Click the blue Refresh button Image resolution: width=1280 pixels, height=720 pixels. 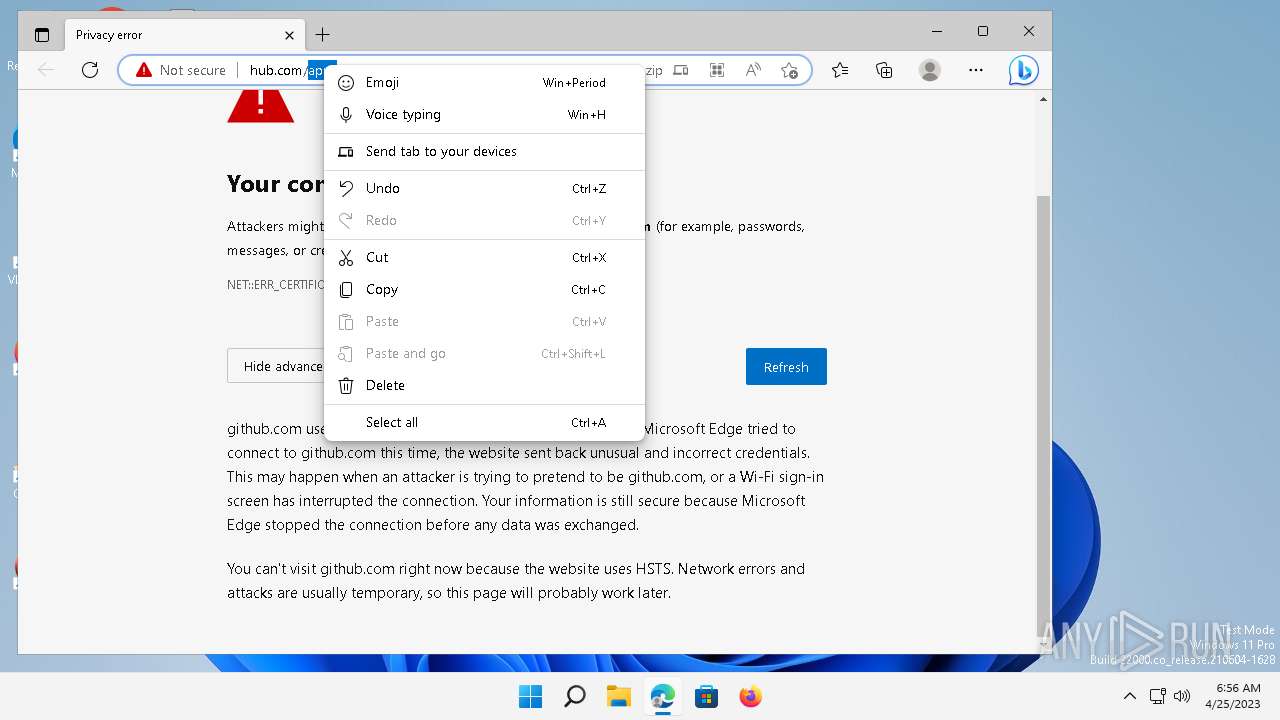pyautogui.click(x=786, y=367)
